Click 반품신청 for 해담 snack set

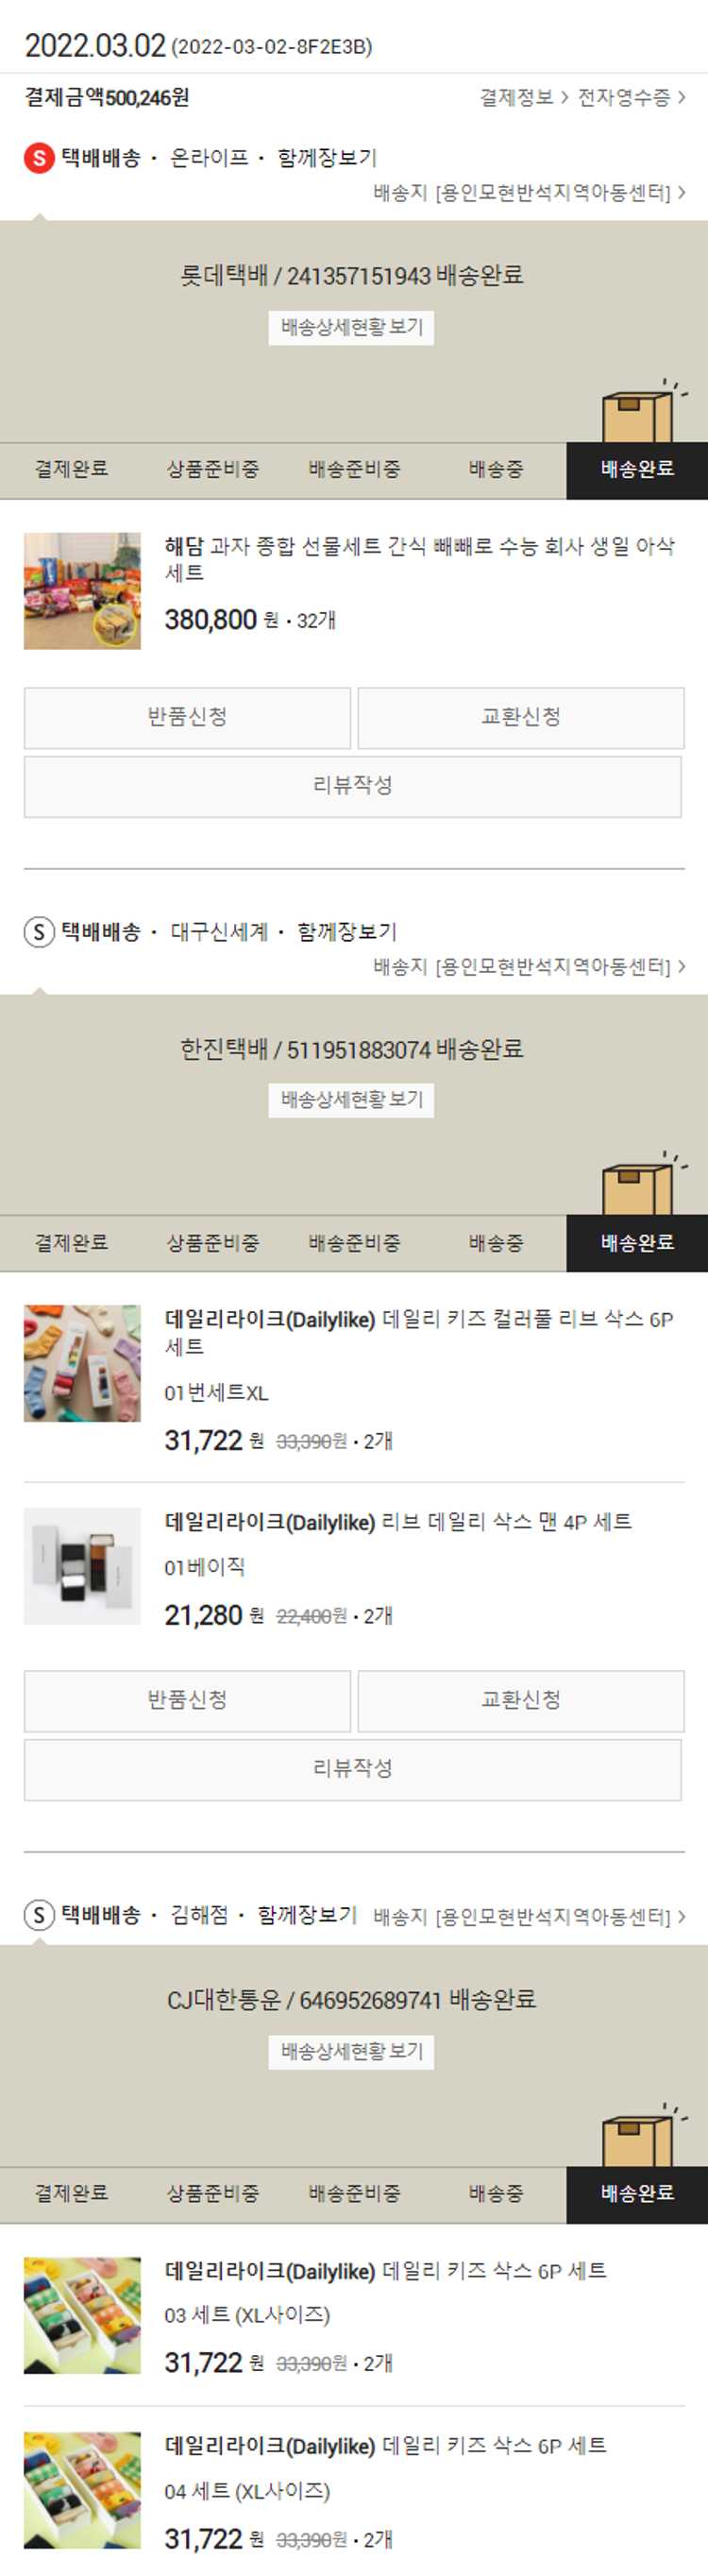187,717
